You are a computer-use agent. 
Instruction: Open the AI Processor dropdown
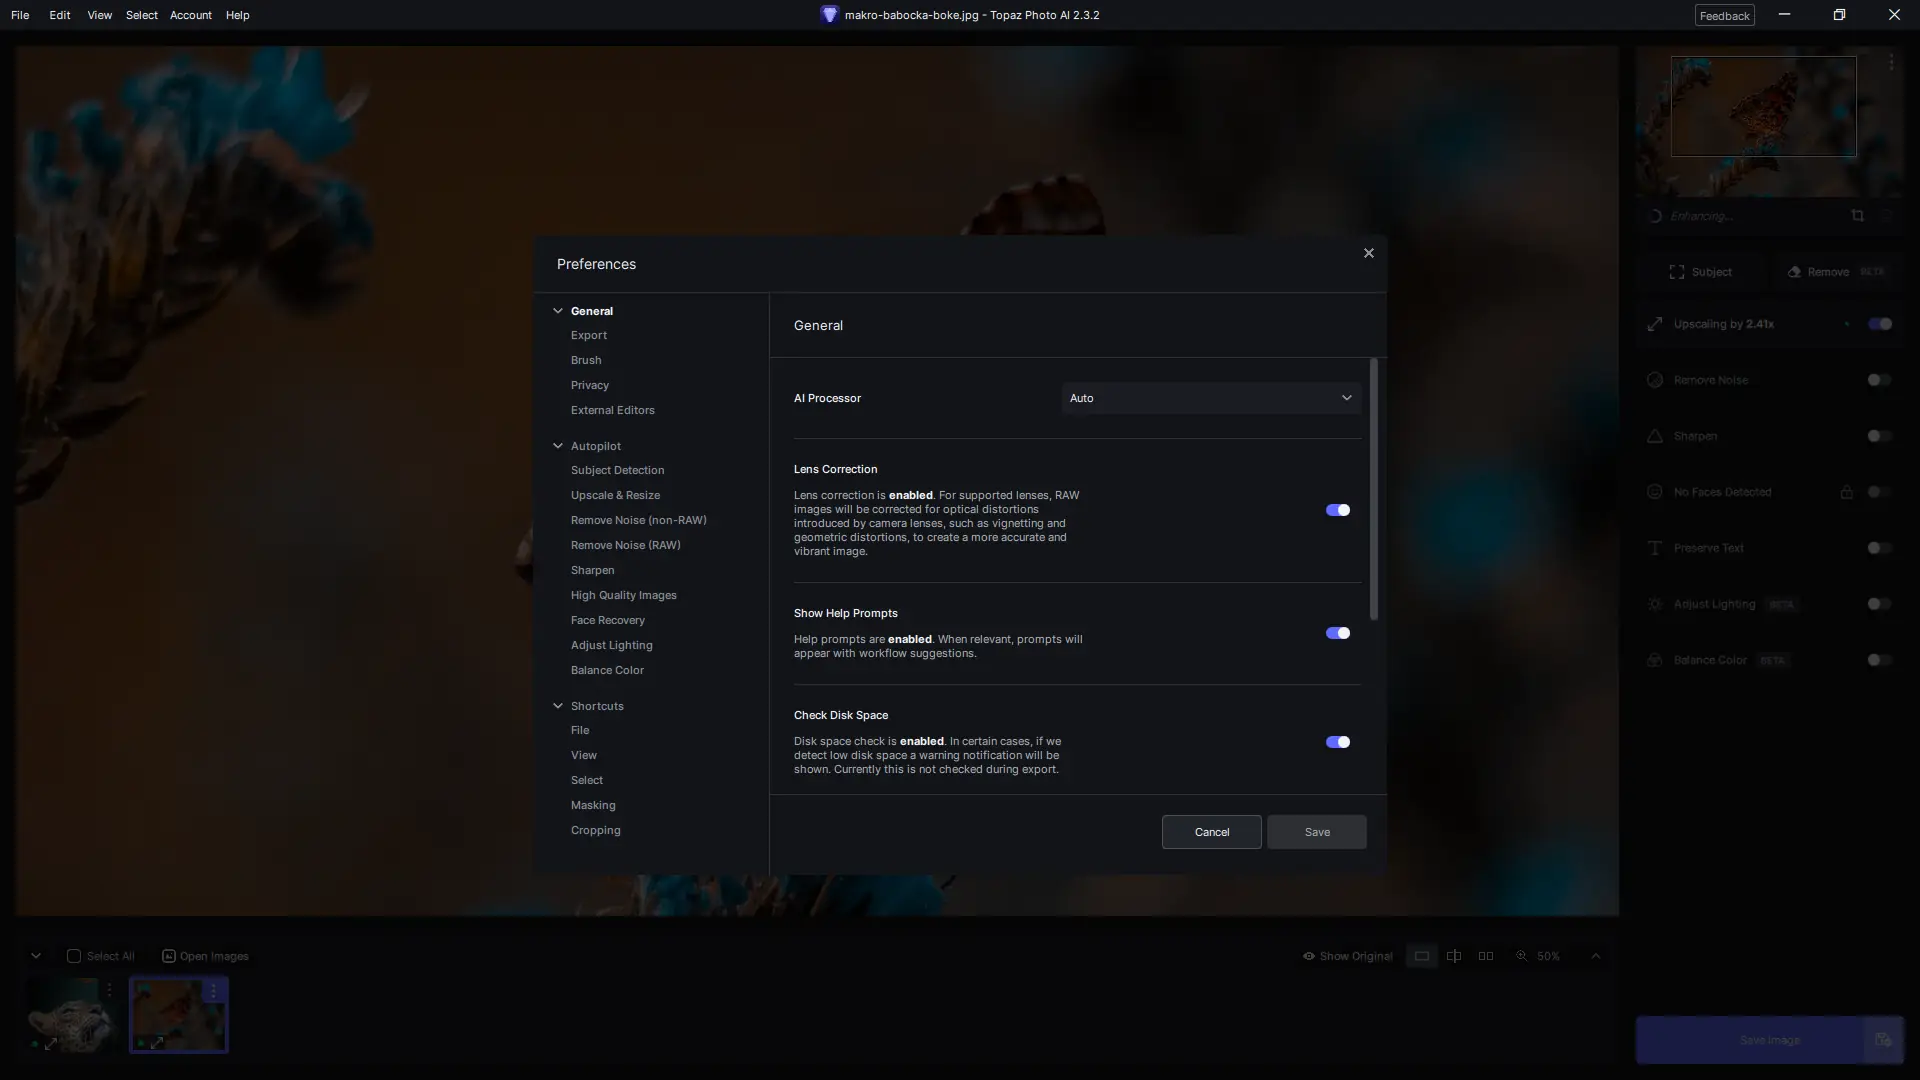pos(1210,398)
